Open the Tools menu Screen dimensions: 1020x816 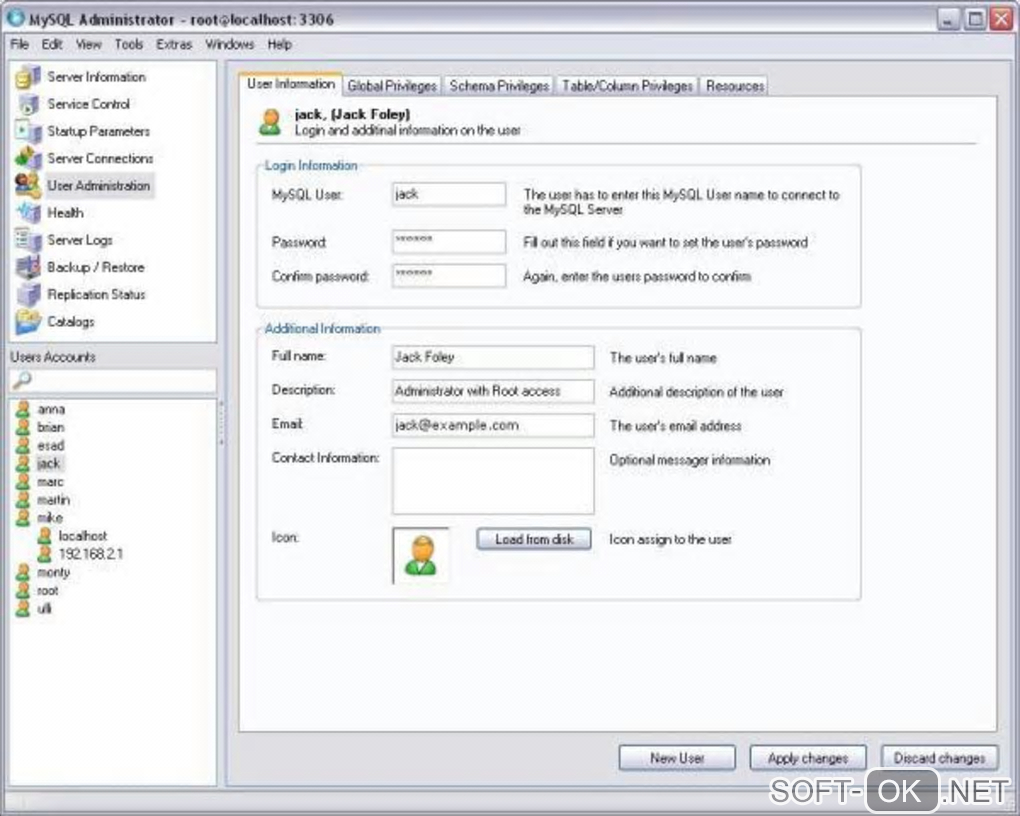(x=129, y=44)
